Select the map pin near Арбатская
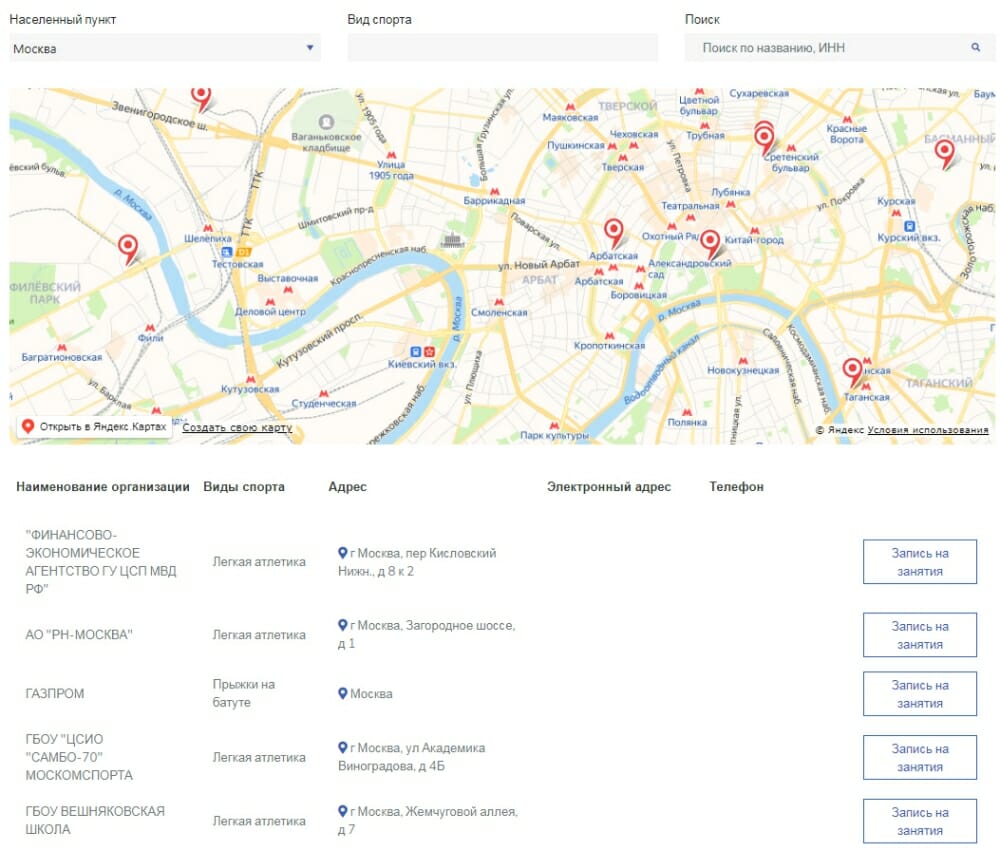Image resolution: width=1000 pixels, height=851 pixels. pyautogui.click(x=614, y=233)
